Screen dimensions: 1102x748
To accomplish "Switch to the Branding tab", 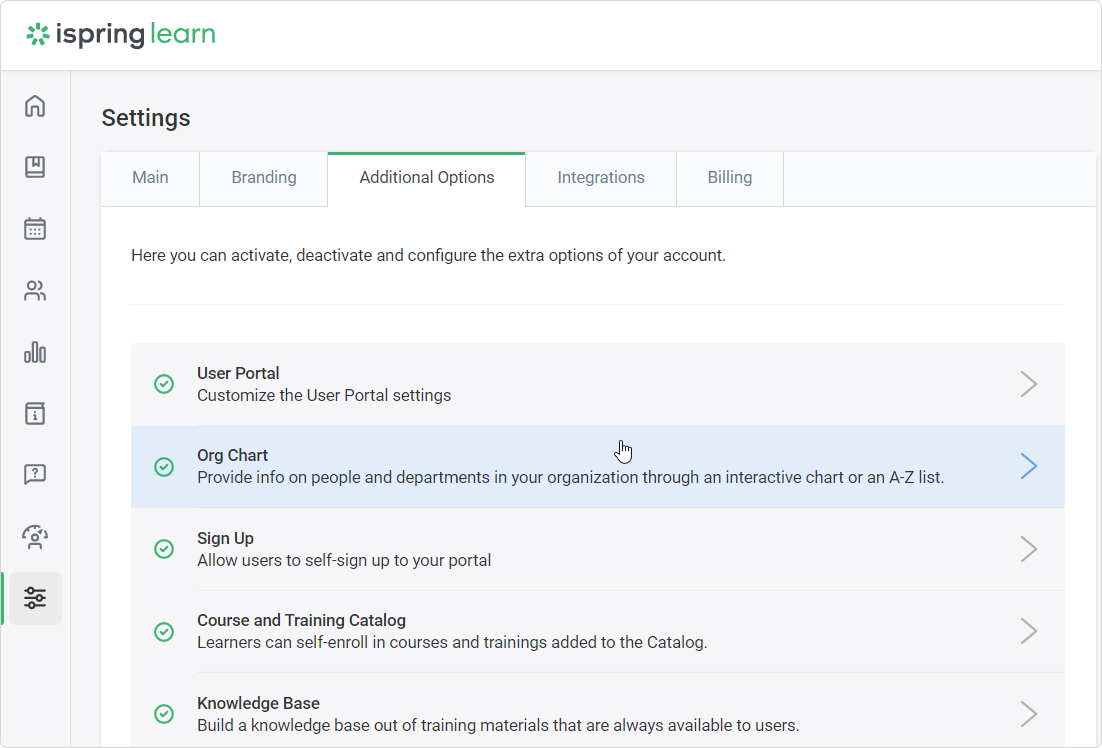I will tap(263, 177).
